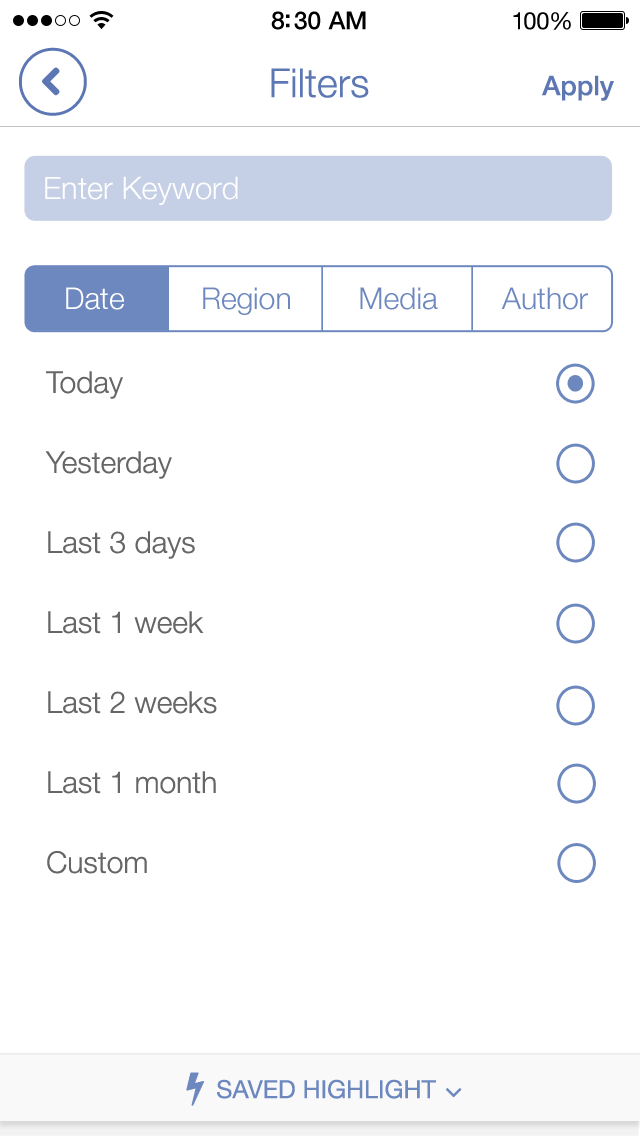Choose the Yesterday date option
The image size is (640, 1136).
tap(575, 464)
